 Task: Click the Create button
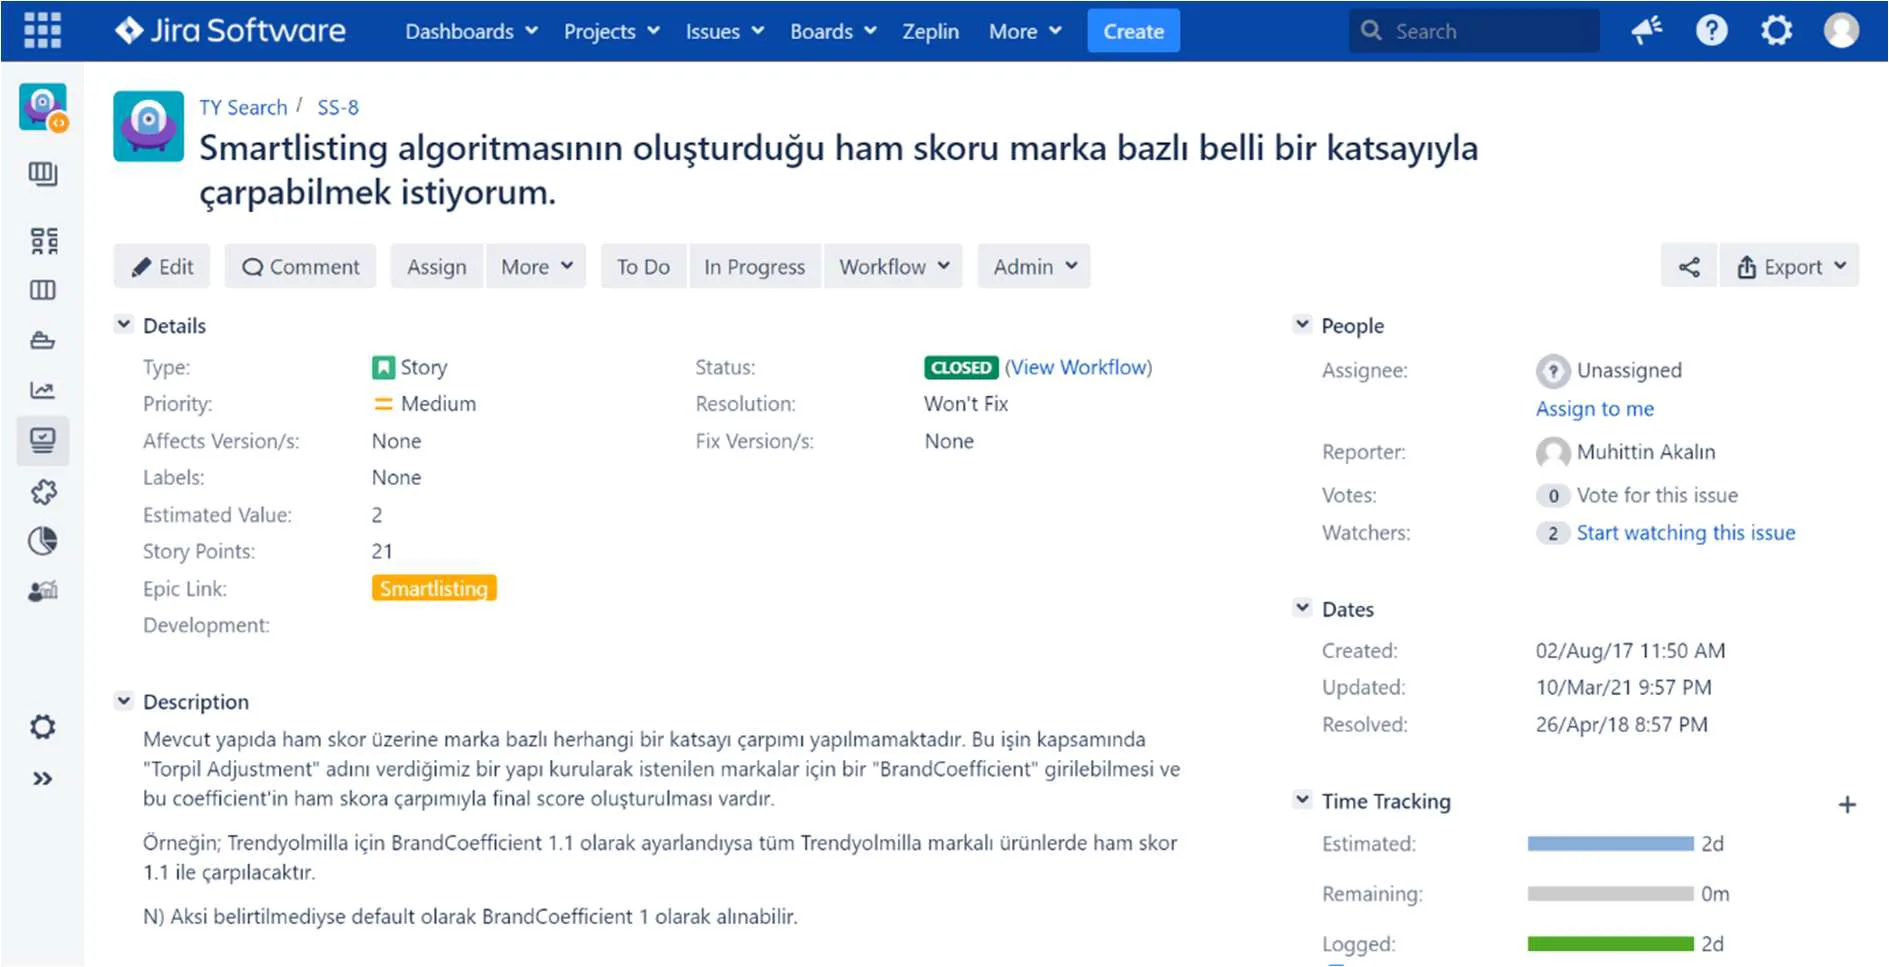click(x=1133, y=31)
